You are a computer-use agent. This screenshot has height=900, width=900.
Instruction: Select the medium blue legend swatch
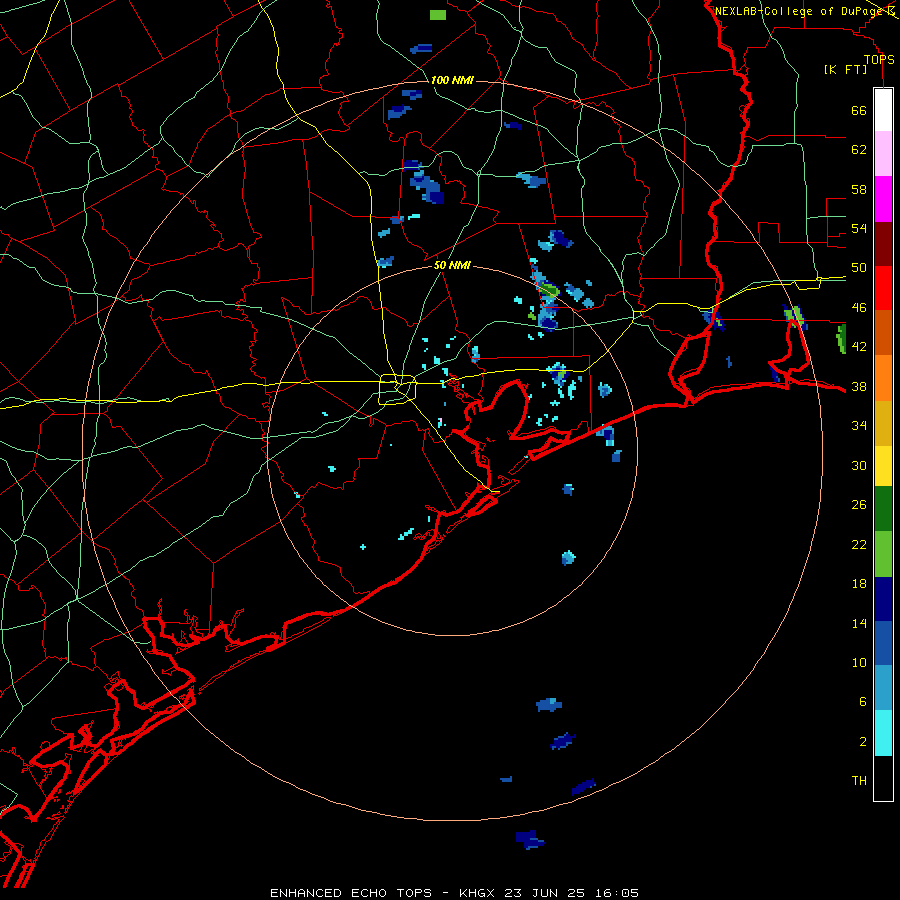pyautogui.click(x=883, y=643)
